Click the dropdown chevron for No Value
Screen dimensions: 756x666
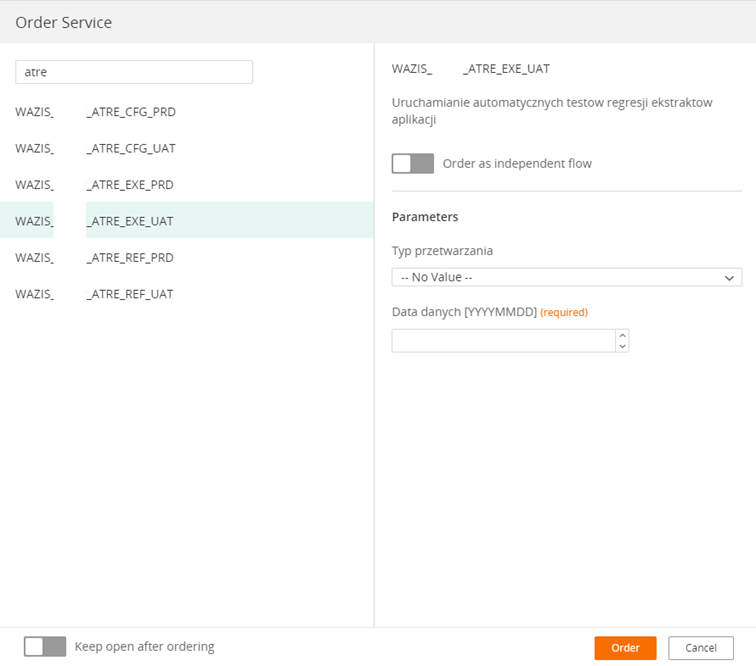729,278
